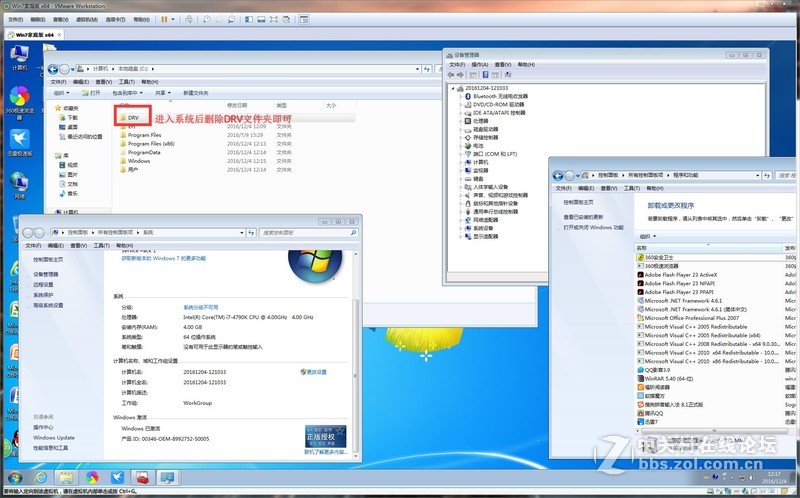Click the search box in System window
This screenshot has height=498, width=800.
coord(308,233)
